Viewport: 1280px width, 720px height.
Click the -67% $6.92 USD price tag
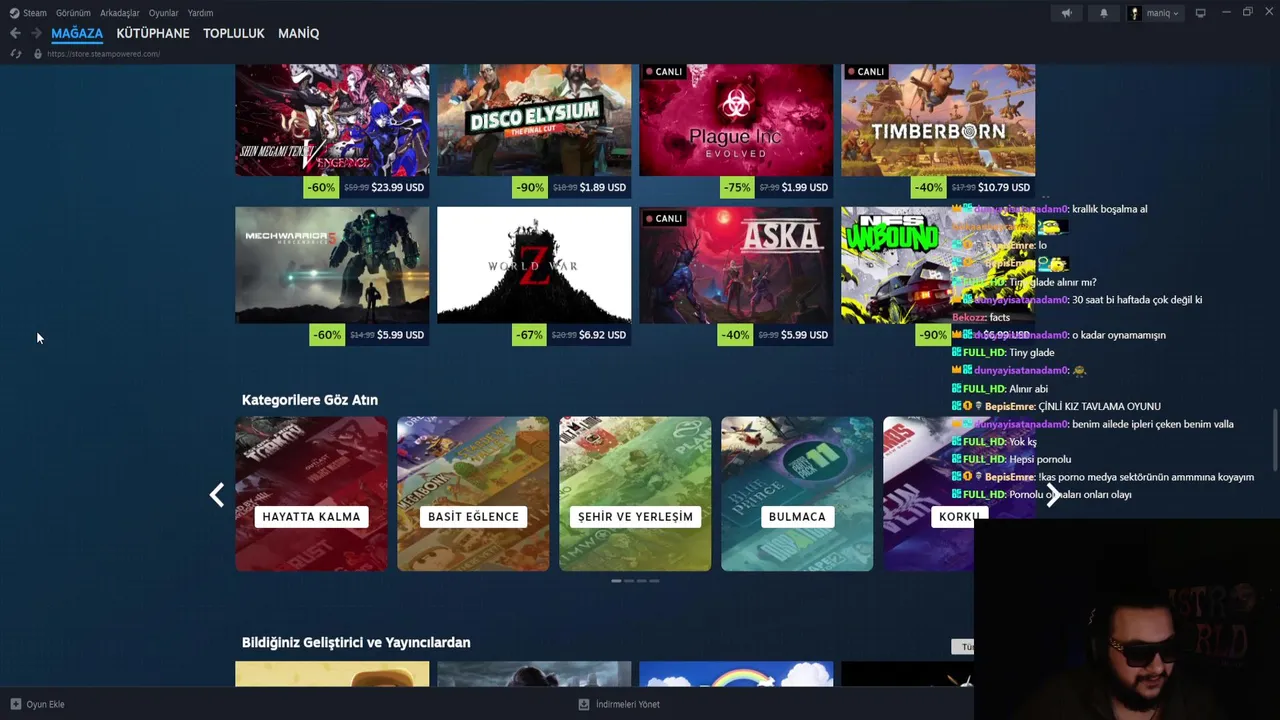pyautogui.click(x=570, y=335)
